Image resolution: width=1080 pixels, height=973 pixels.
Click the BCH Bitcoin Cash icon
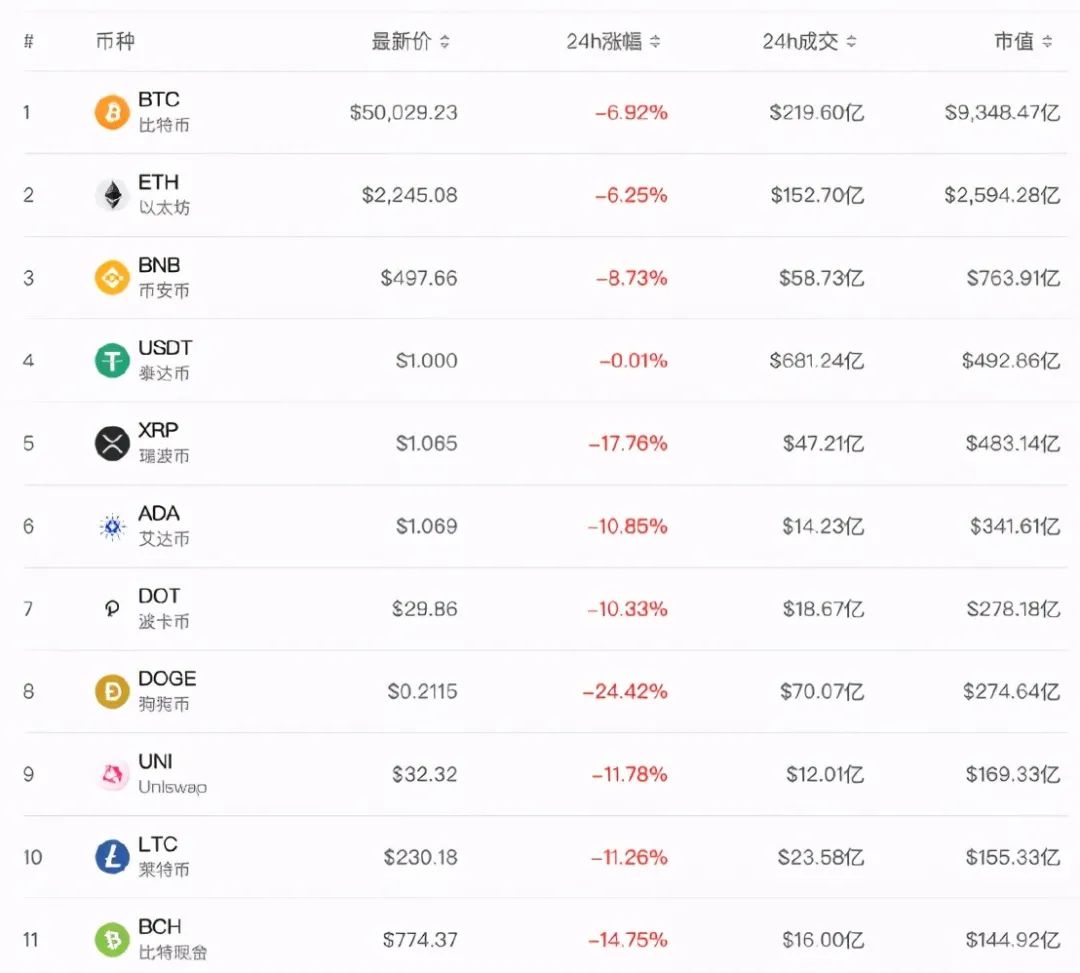click(110, 940)
